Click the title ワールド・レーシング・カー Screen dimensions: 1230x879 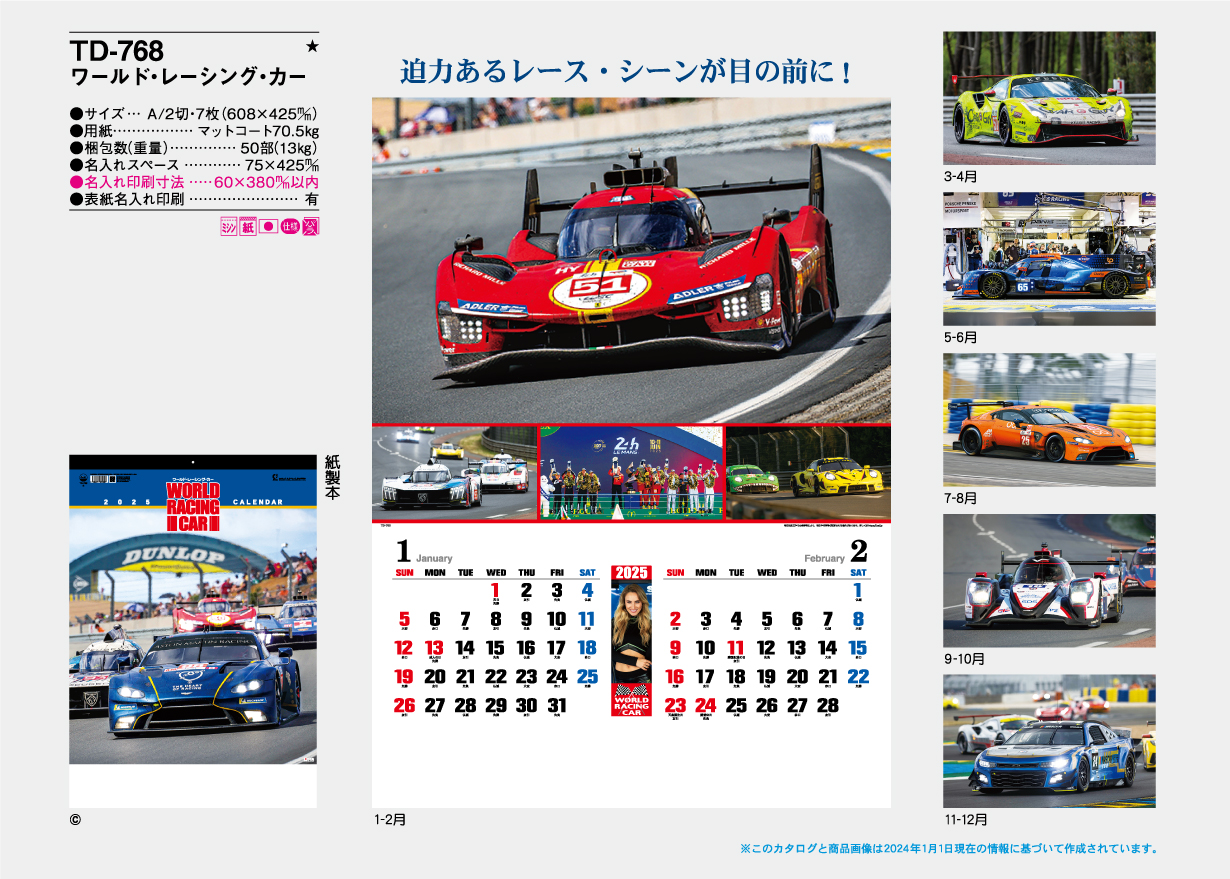click(188, 77)
